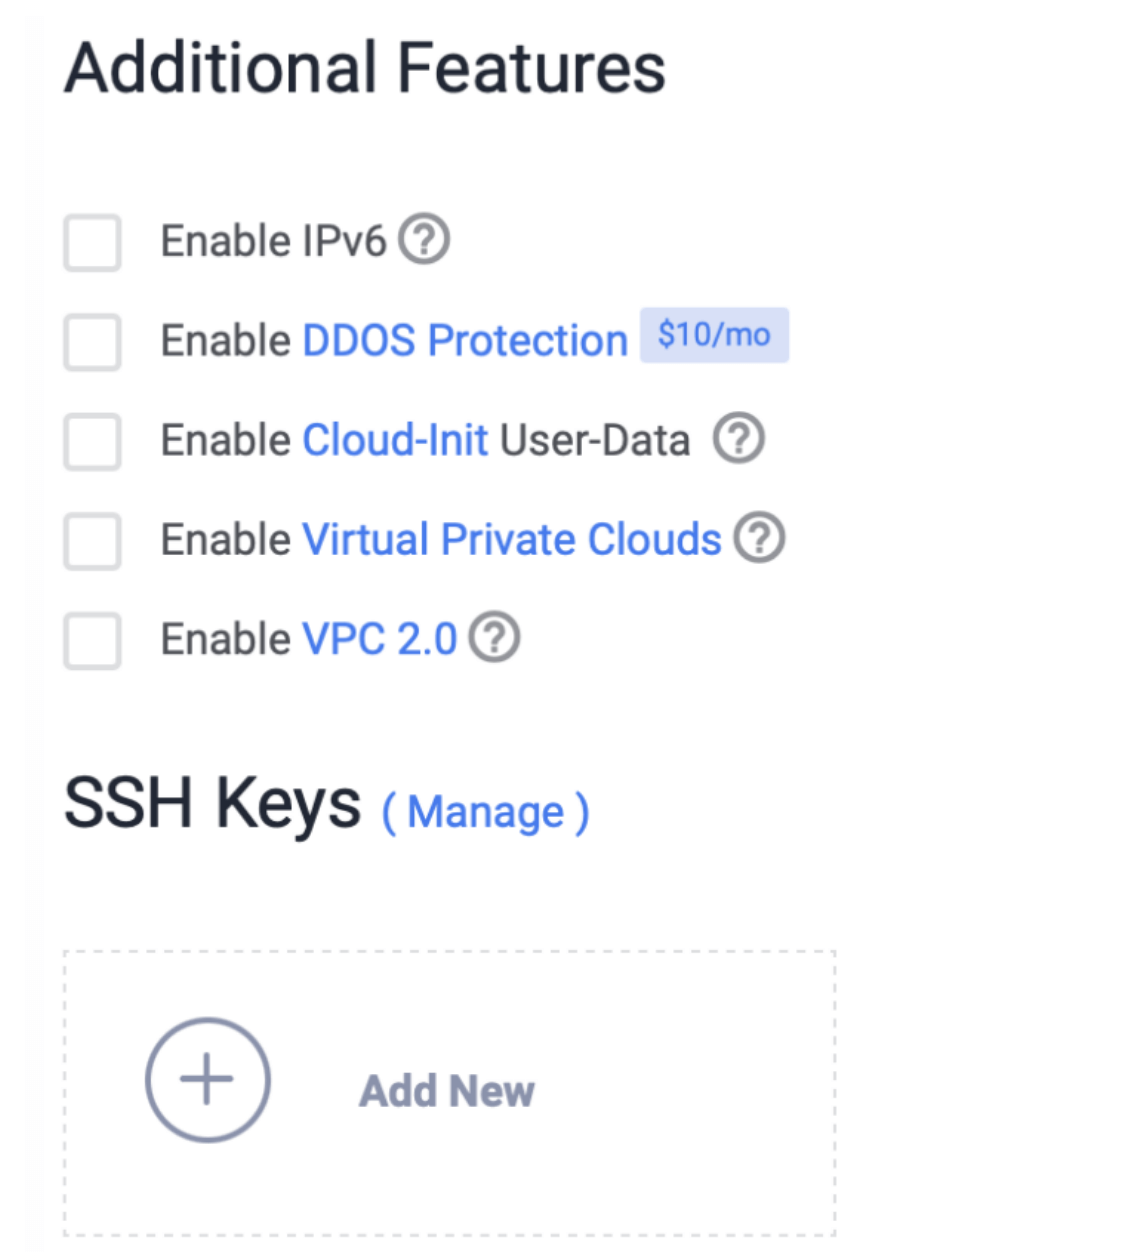Open the Virtual Private Clouds link

click(511, 540)
